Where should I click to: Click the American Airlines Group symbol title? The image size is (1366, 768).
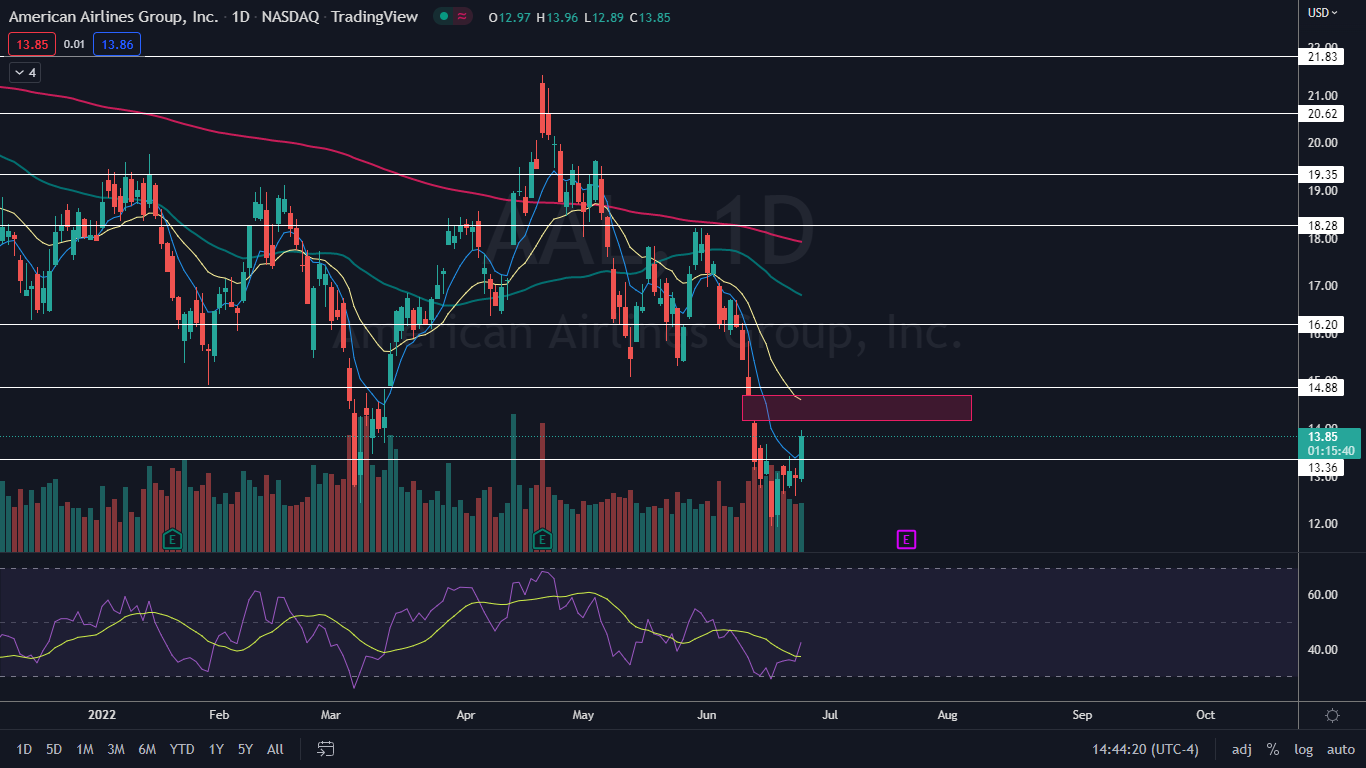tap(113, 17)
